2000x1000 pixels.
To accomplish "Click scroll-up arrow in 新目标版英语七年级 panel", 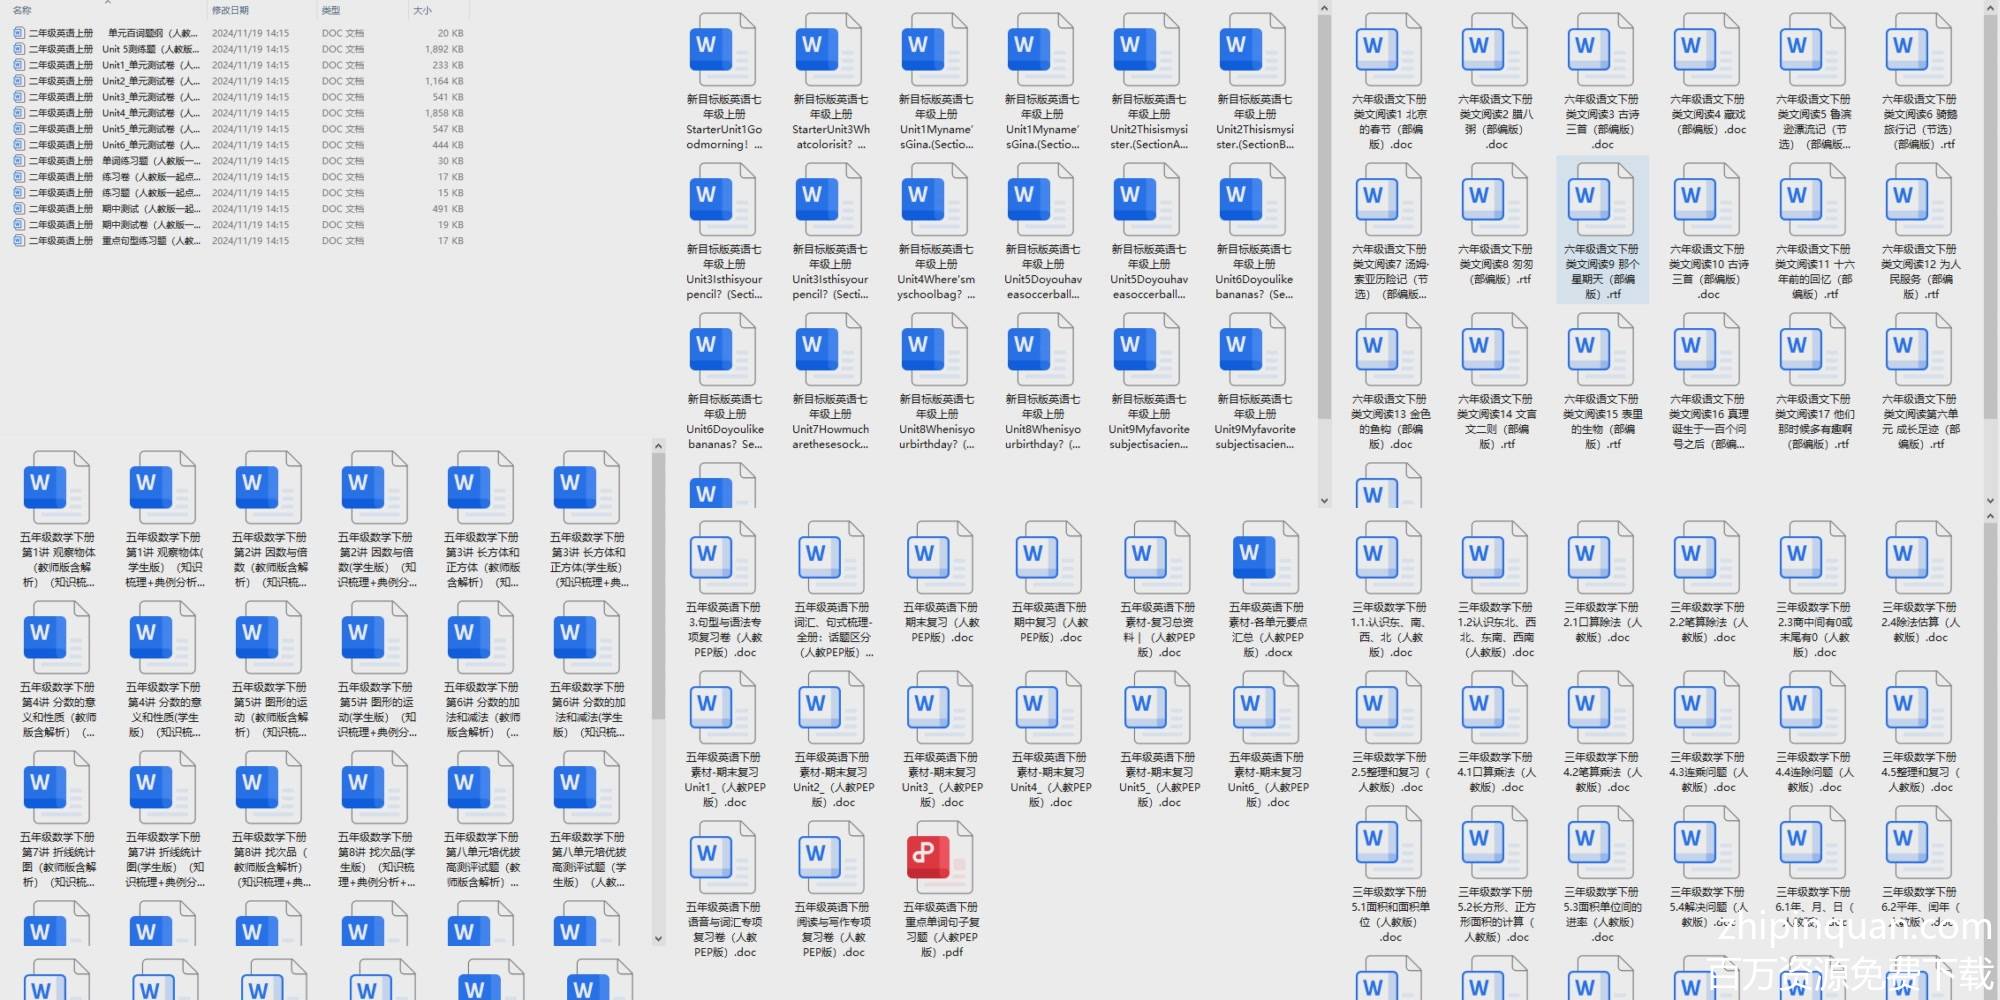I will point(1324,8).
